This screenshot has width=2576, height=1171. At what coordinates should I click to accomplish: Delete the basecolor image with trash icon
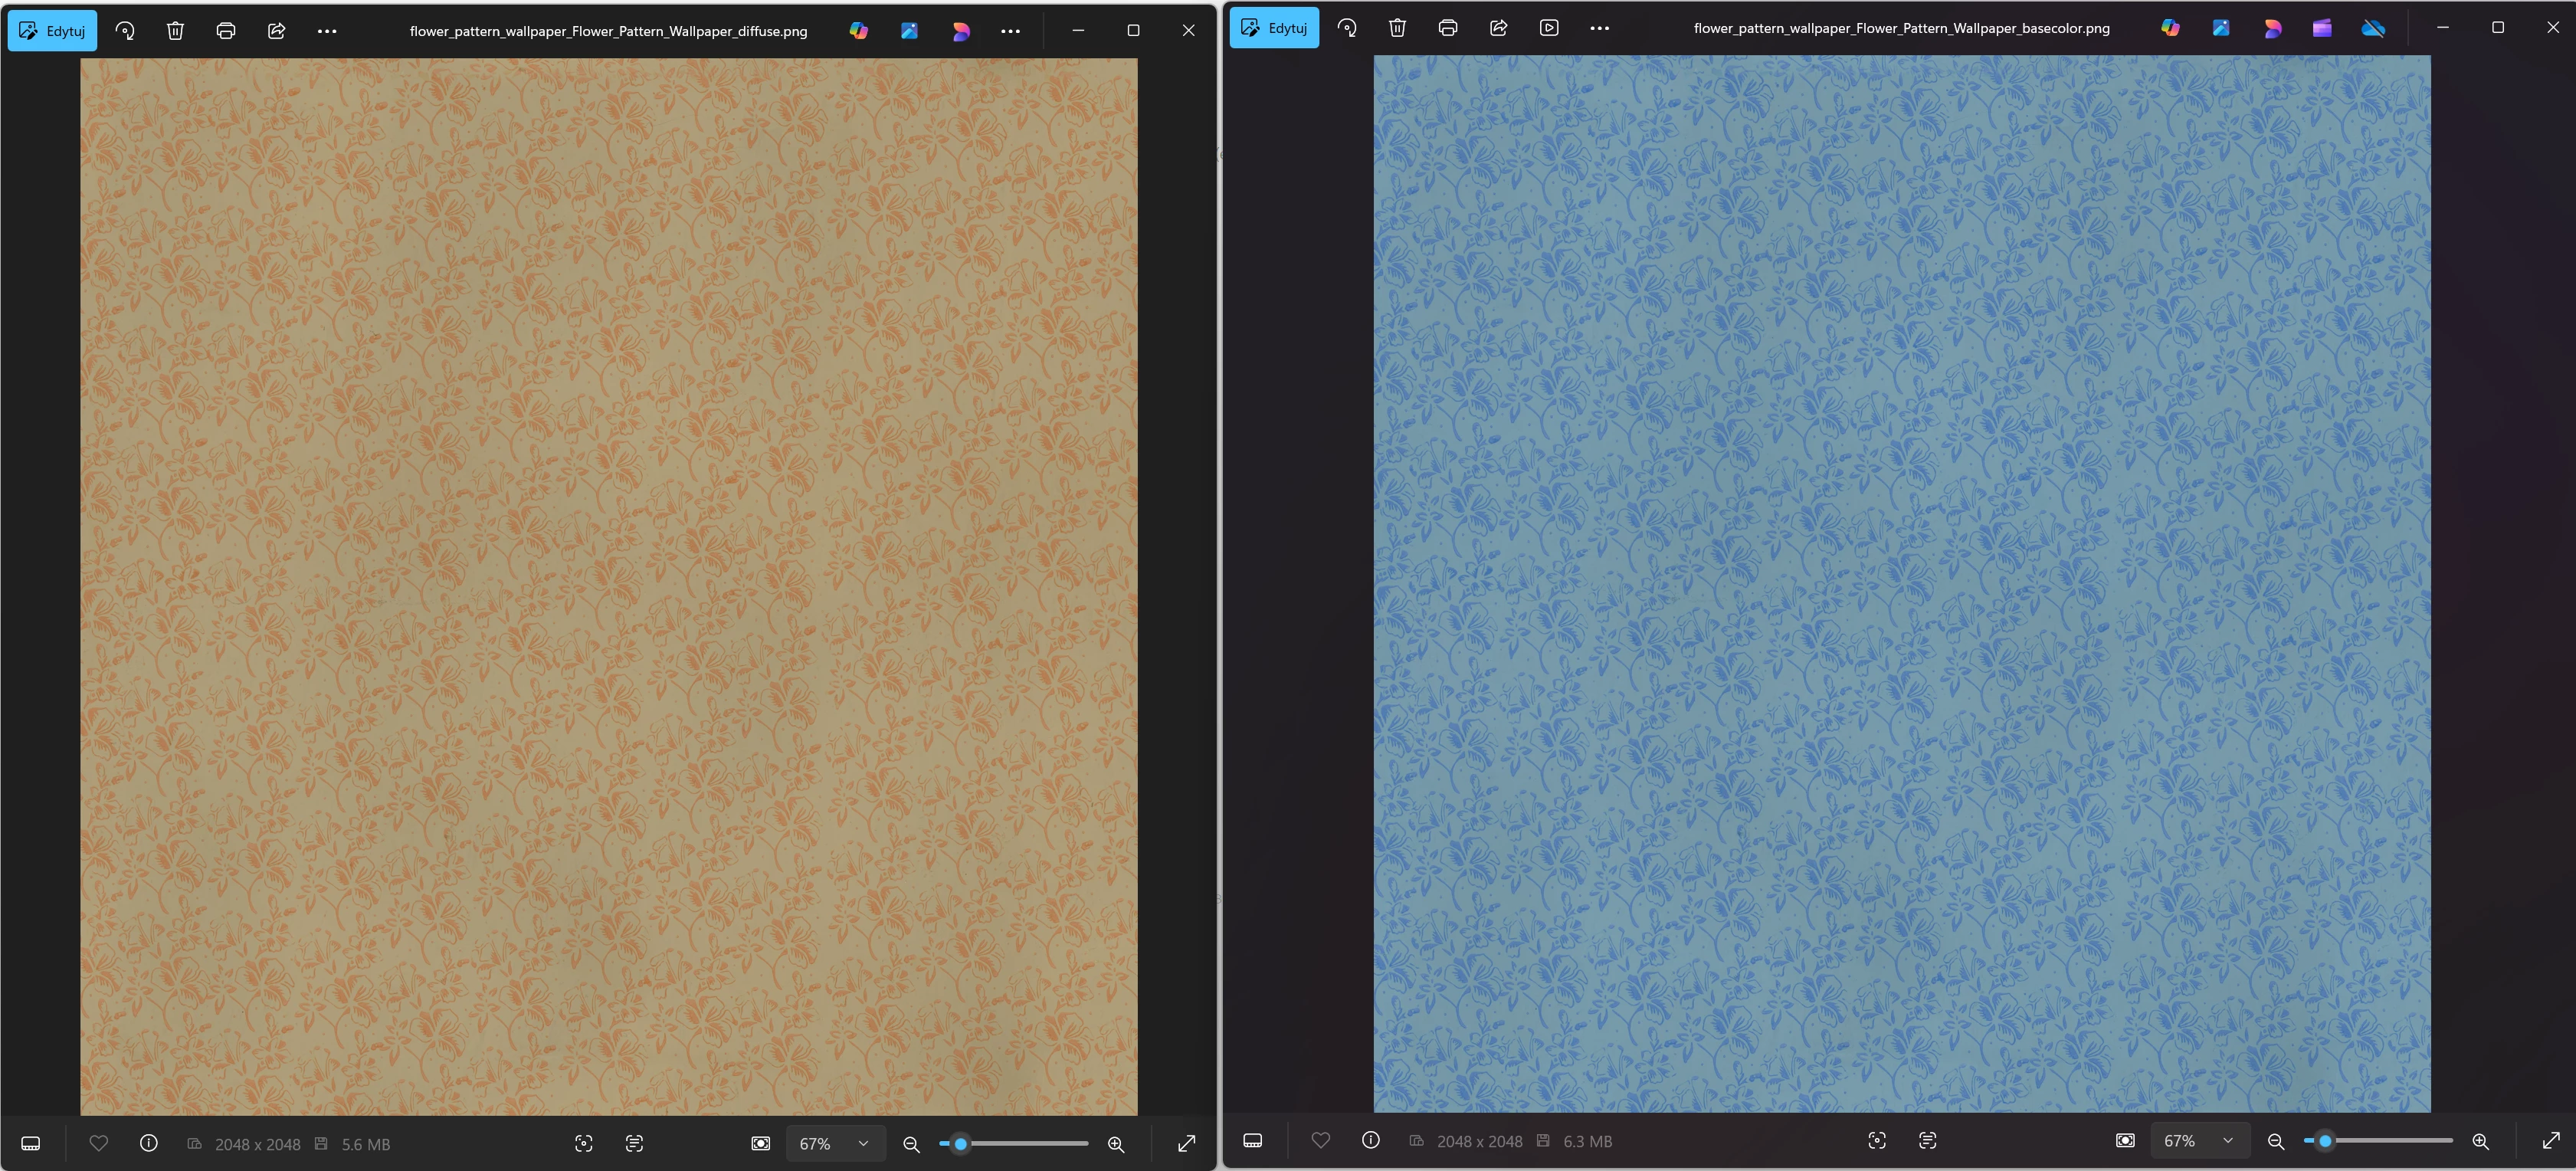(x=1397, y=28)
